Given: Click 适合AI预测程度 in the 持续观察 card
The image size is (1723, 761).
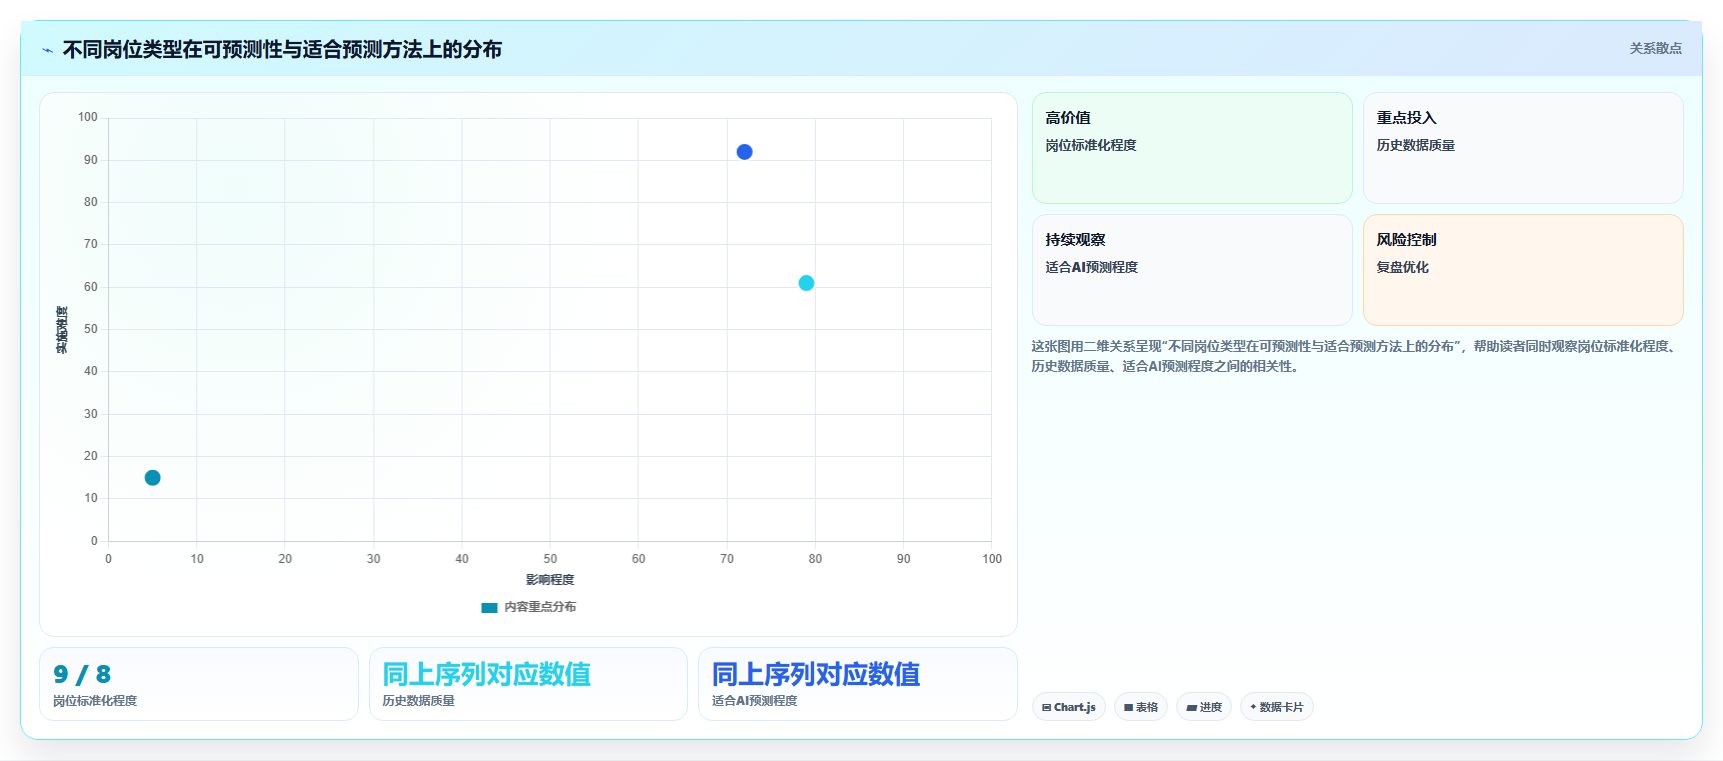Looking at the screenshot, I should pyautogui.click(x=1092, y=267).
